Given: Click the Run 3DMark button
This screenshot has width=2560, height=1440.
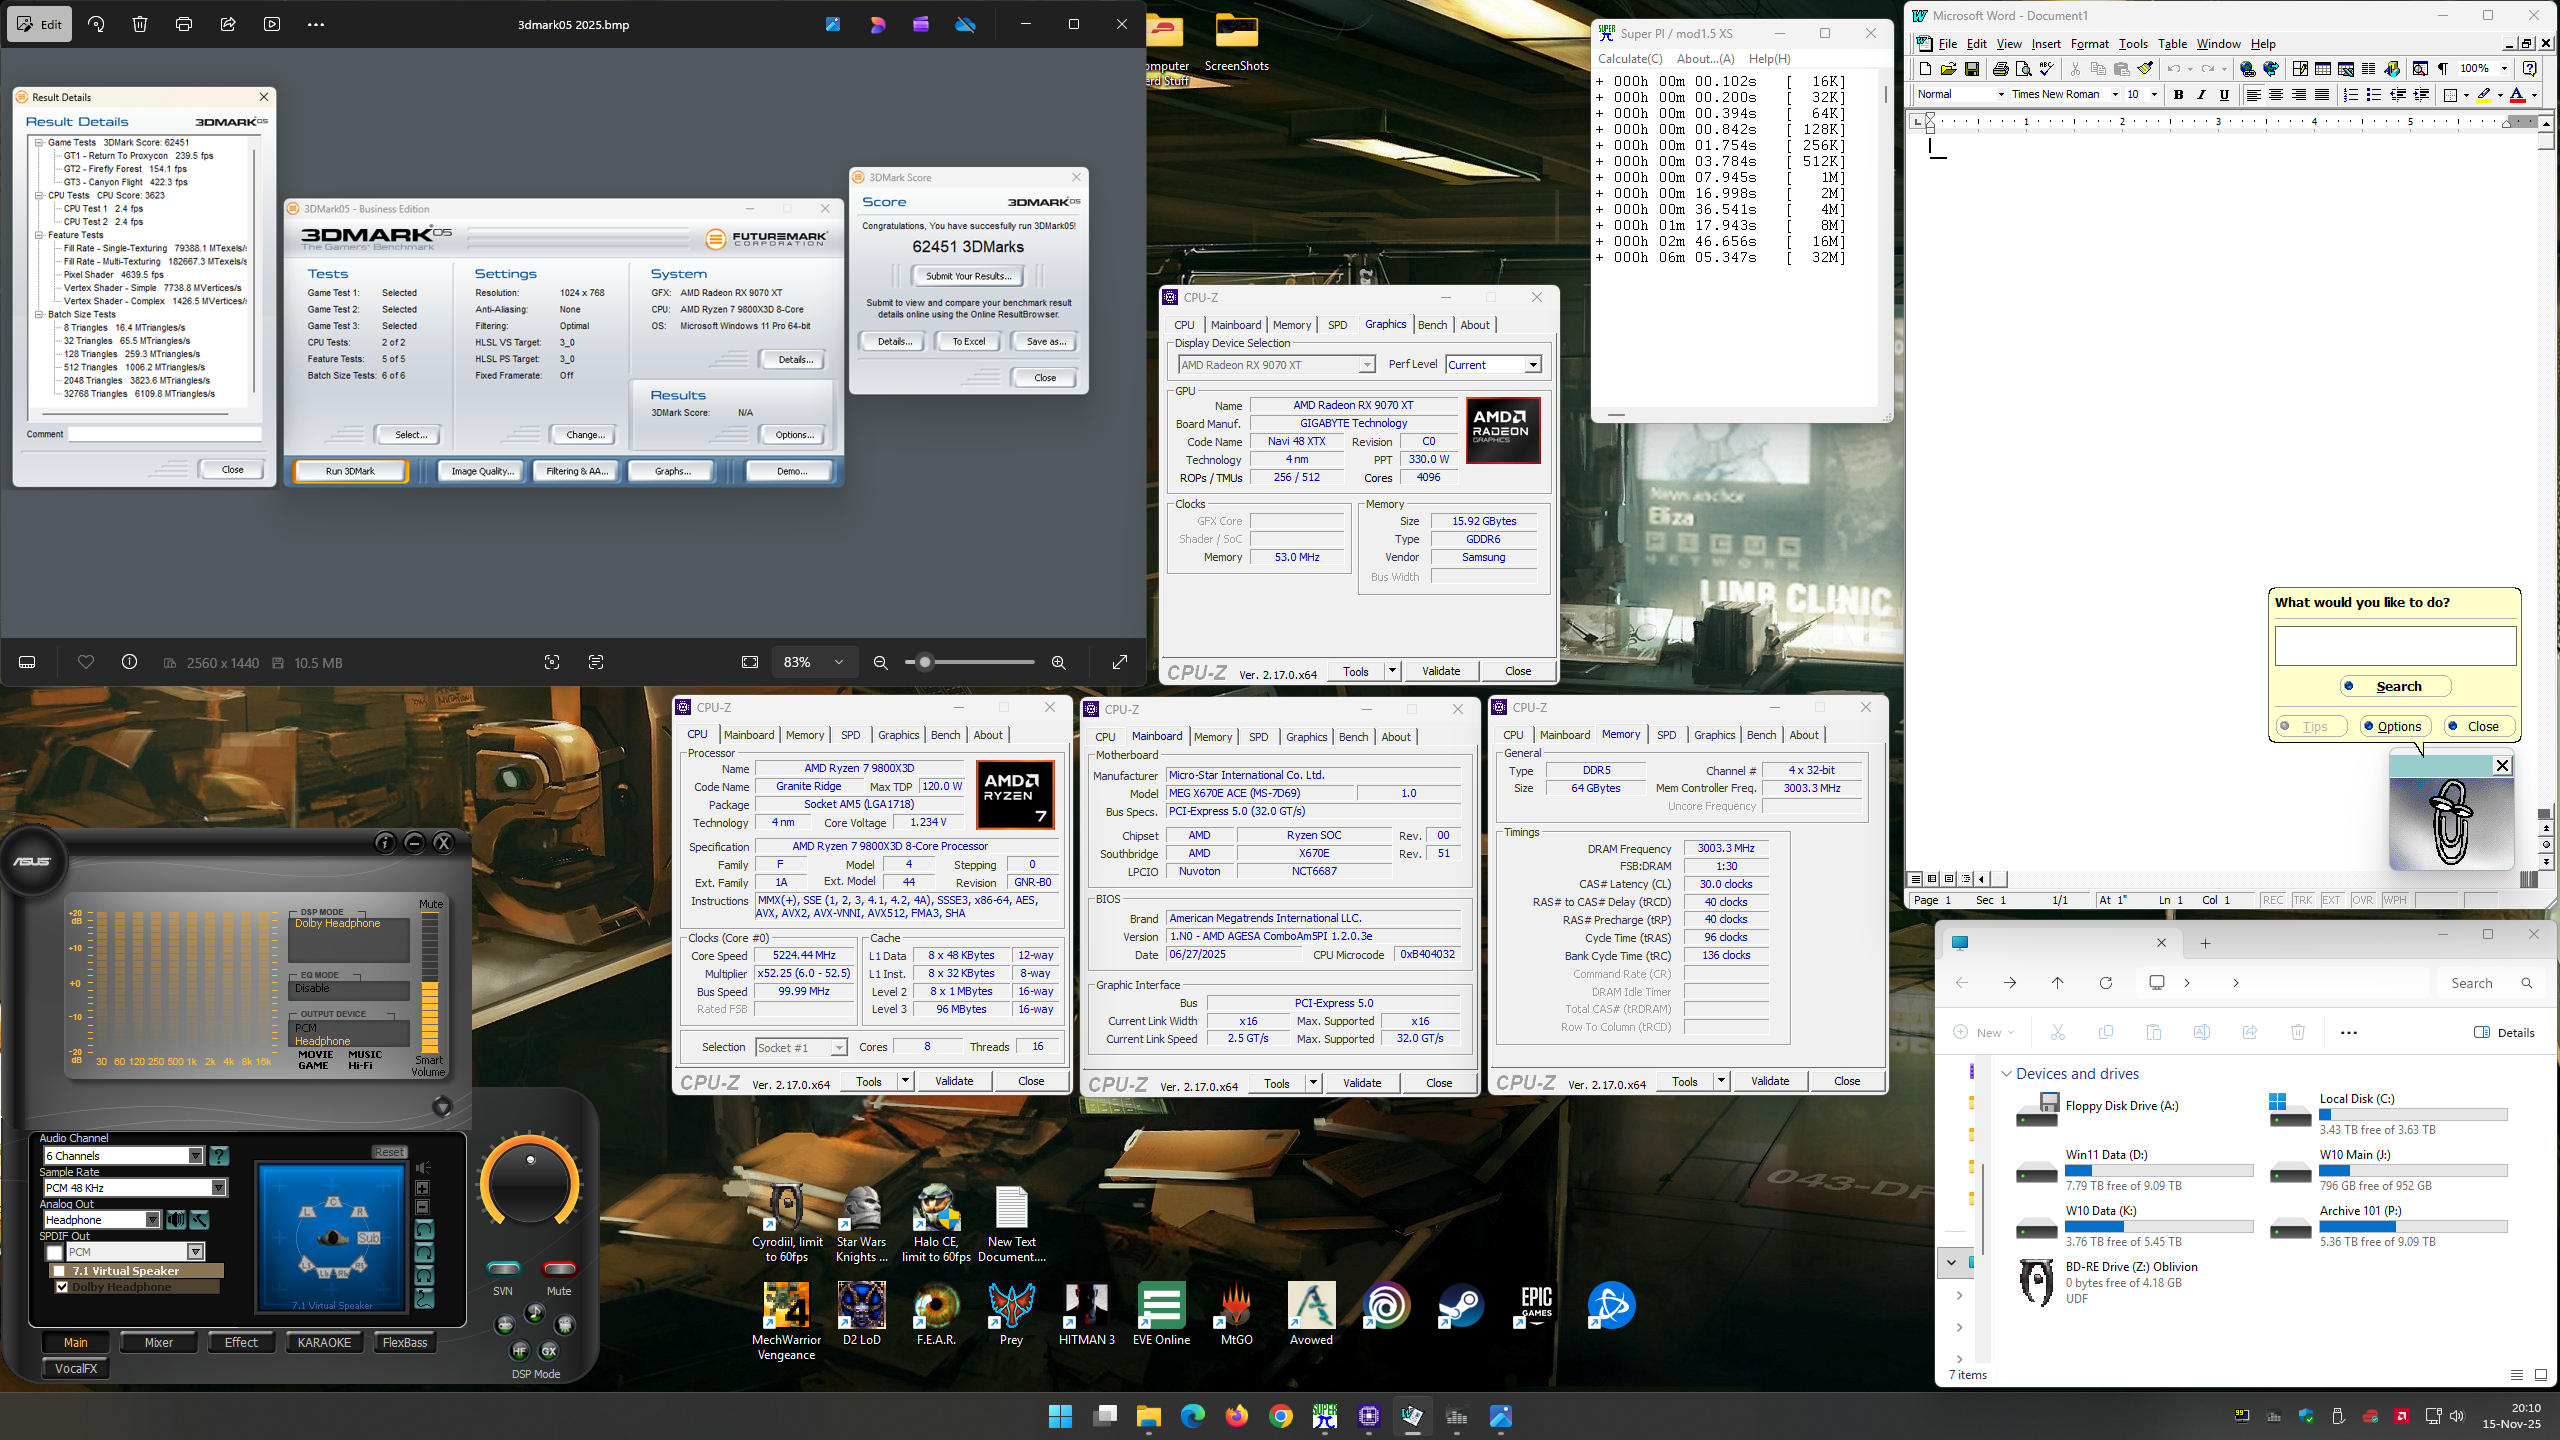Looking at the screenshot, I should click(350, 471).
